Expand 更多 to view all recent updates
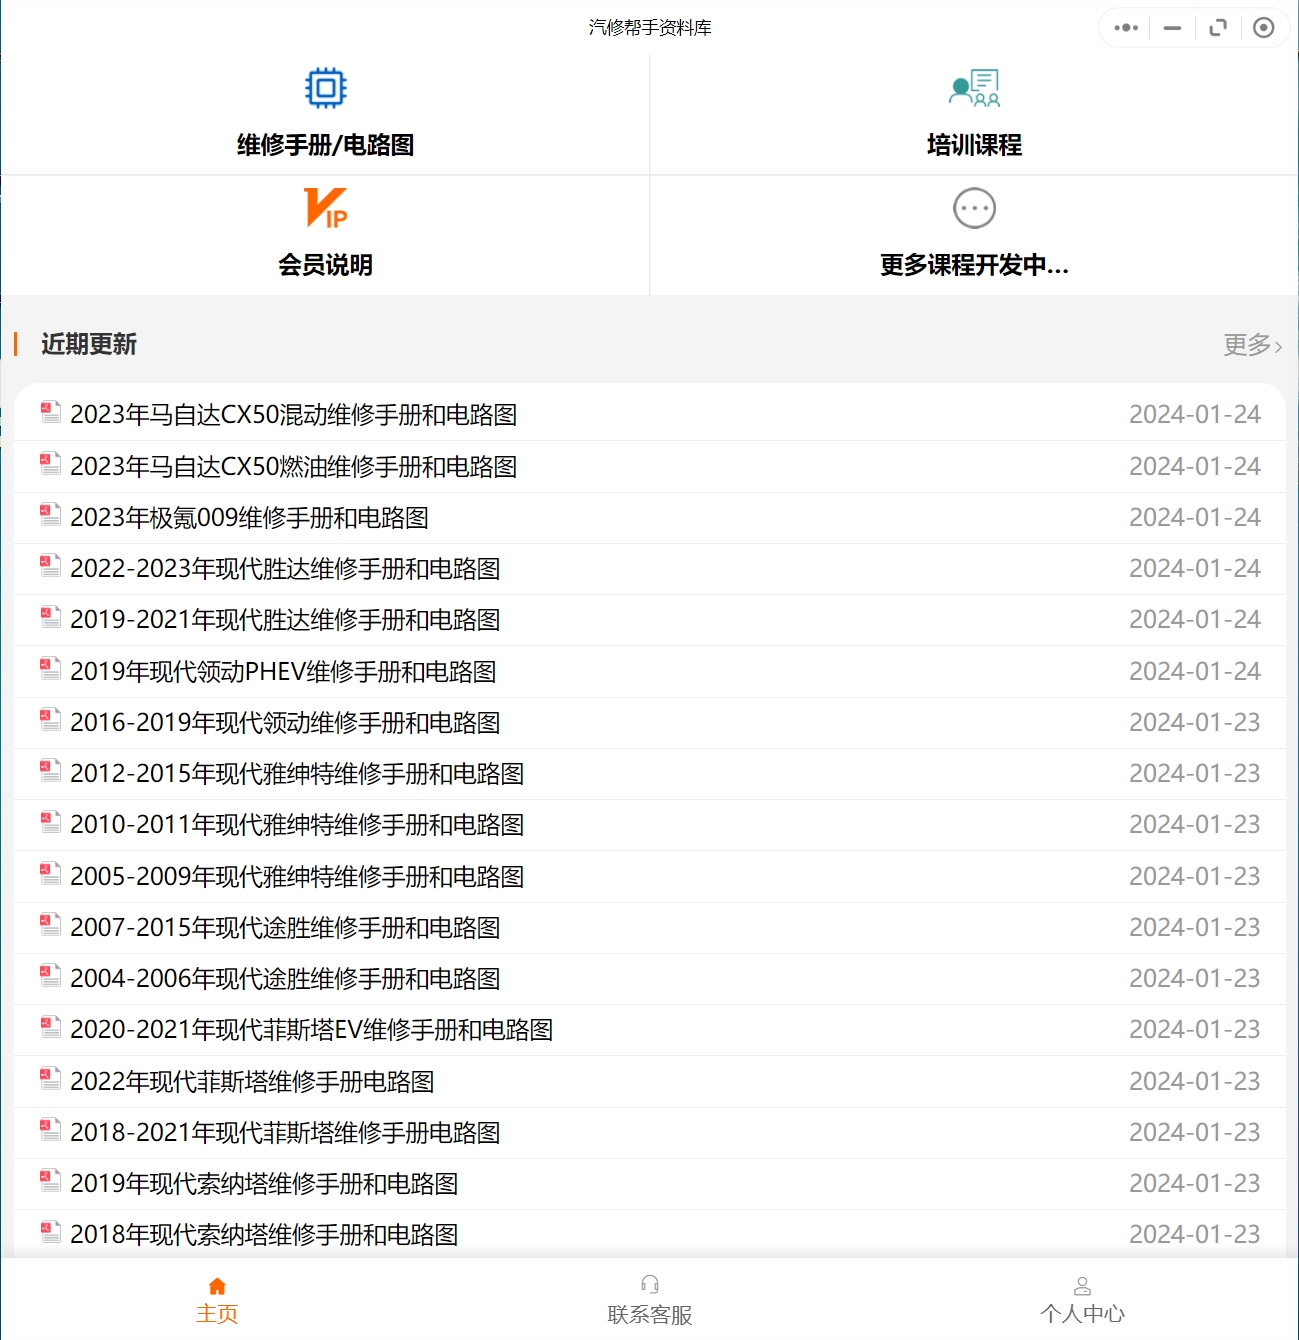Screen dimensions: 1299x1340 (x=1247, y=345)
